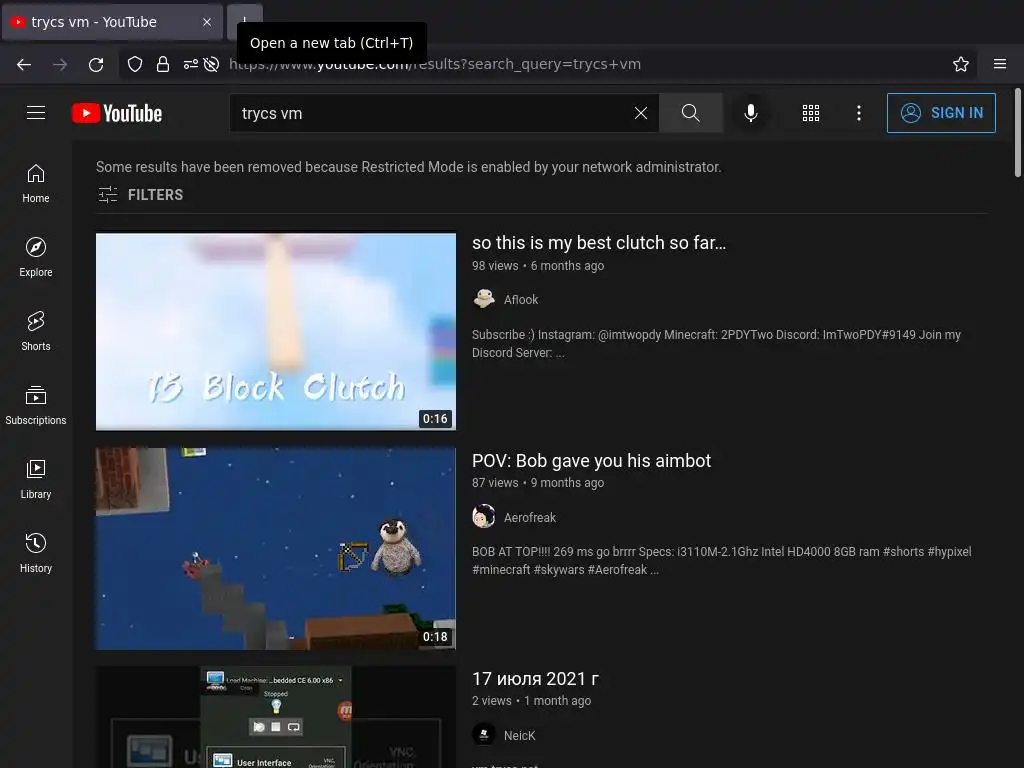Go back using the browser back arrow
Image resolution: width=1024 pixels, height=768 pixels.
click(24, 64)
